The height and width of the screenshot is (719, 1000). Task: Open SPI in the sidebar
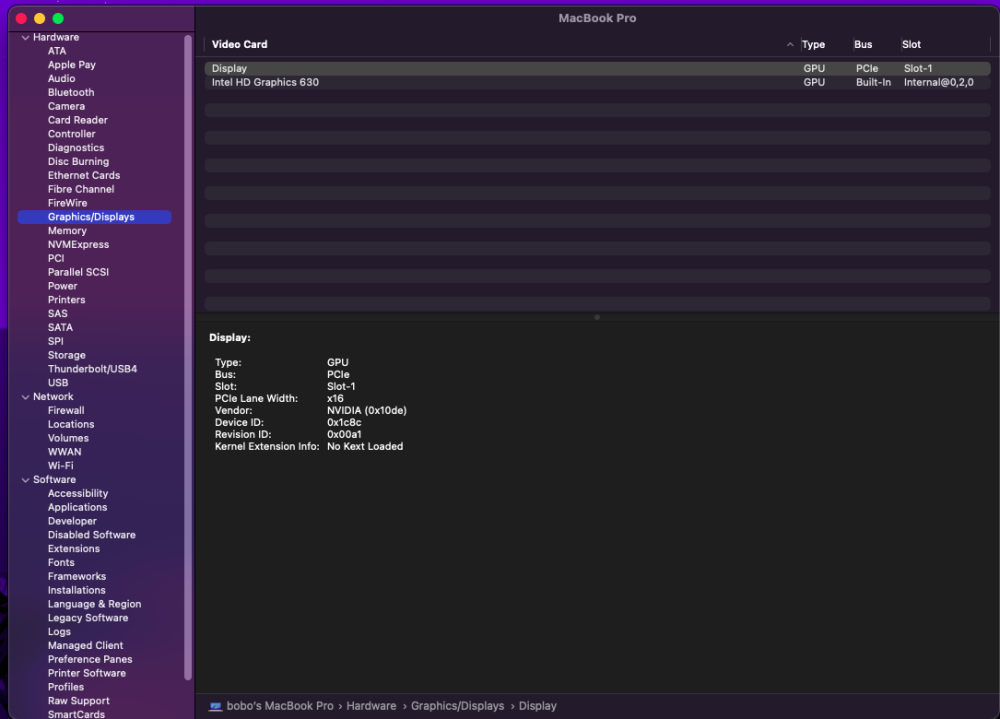[55, 341]
